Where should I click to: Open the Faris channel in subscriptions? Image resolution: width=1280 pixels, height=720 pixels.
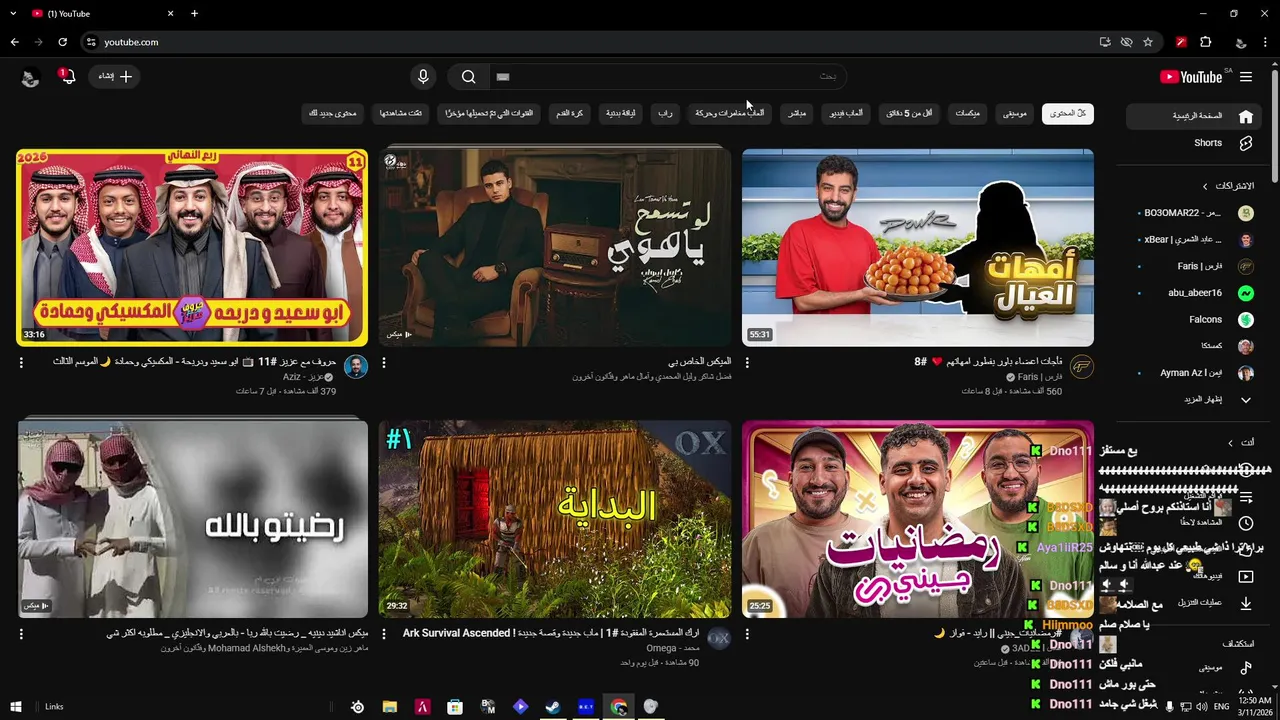(x=1194, y=266)
